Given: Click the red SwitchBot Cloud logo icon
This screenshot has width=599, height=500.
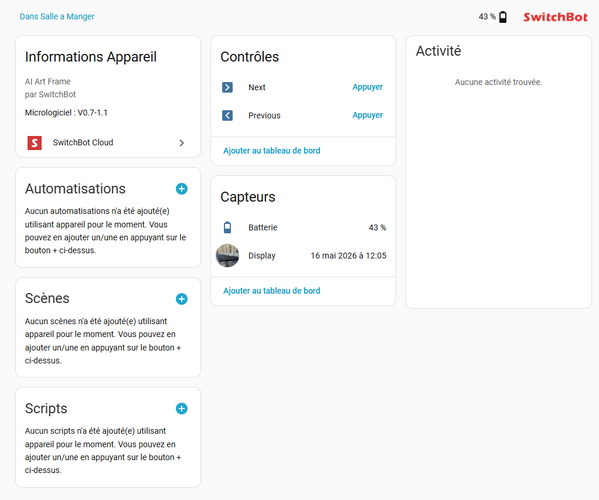Looking at the screenshot, I should pyautogui.click(x=34, y=143).
